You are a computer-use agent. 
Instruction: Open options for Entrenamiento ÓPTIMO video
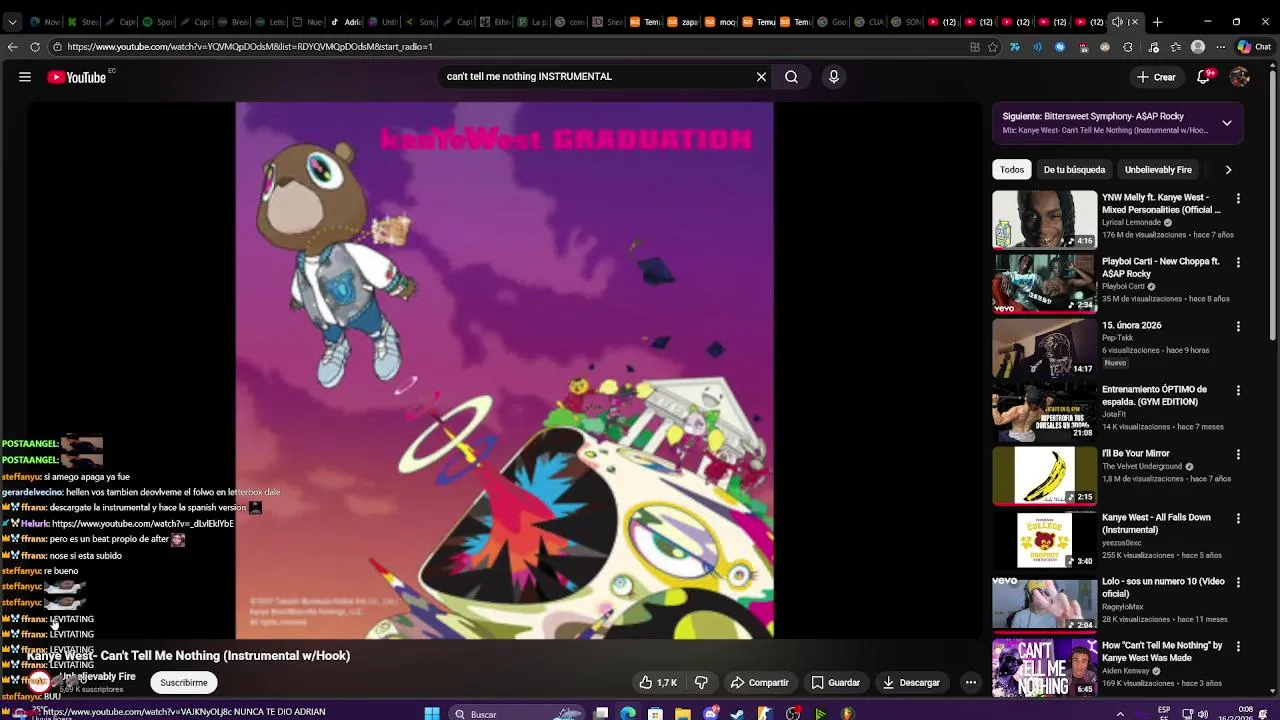pos(1238,391)
